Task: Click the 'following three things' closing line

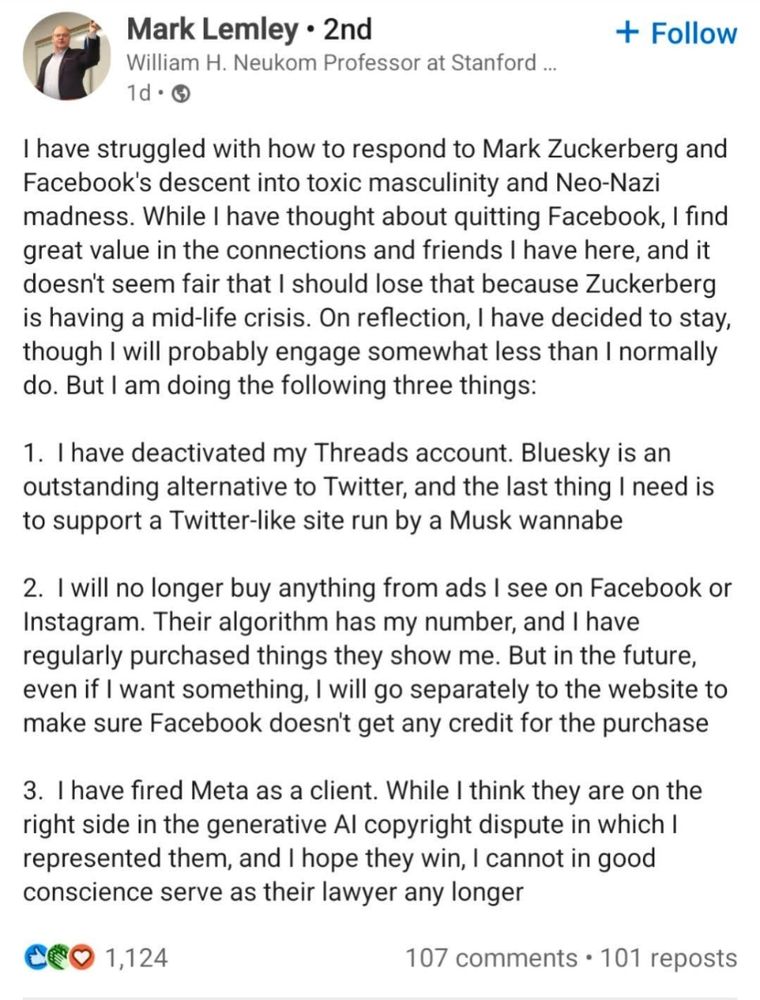Action: (279, 385)
